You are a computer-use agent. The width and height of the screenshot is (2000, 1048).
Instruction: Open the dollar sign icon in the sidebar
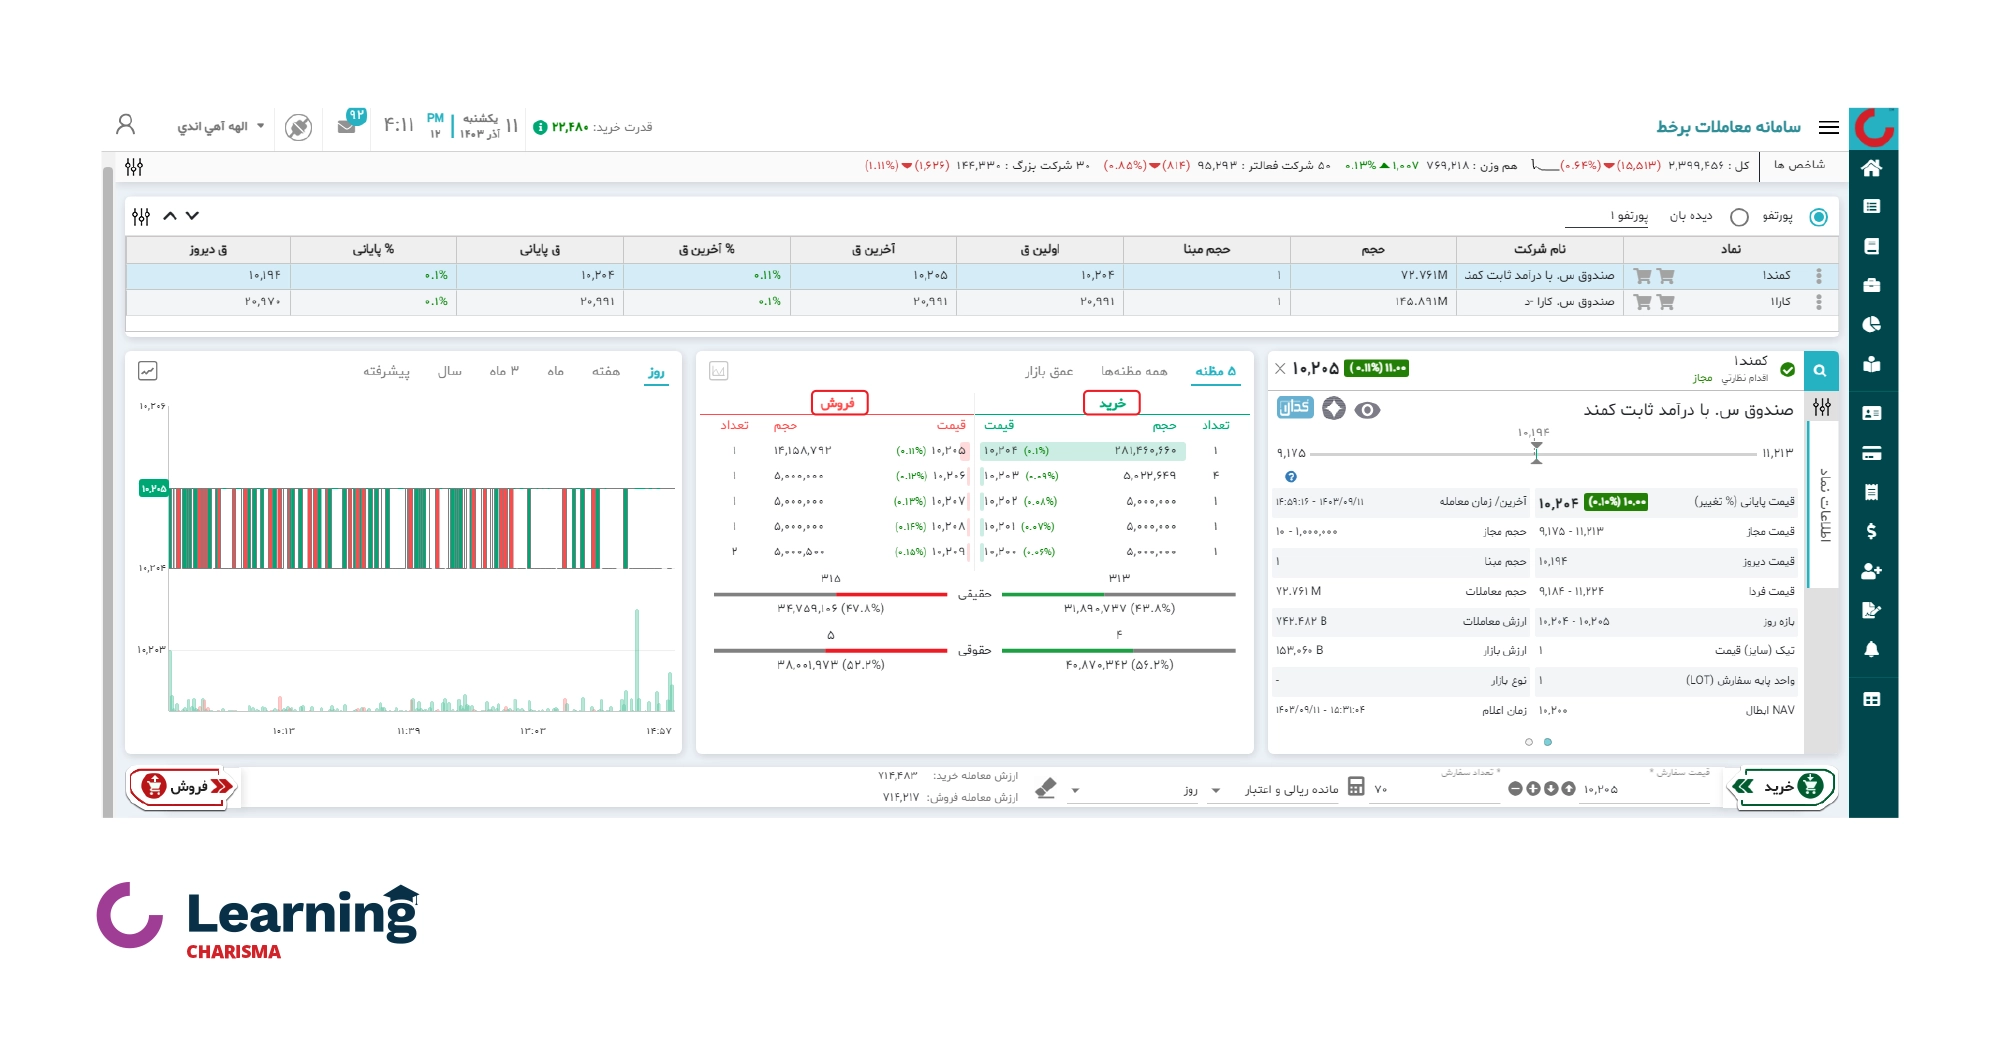[1872, 531]
